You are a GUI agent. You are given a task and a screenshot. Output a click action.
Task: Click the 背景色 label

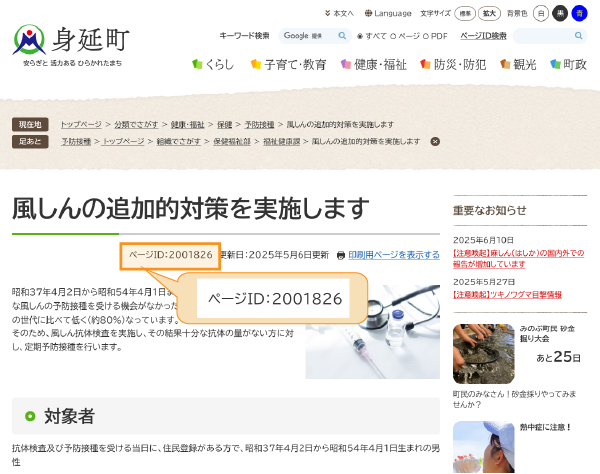(x=517, y=13)
